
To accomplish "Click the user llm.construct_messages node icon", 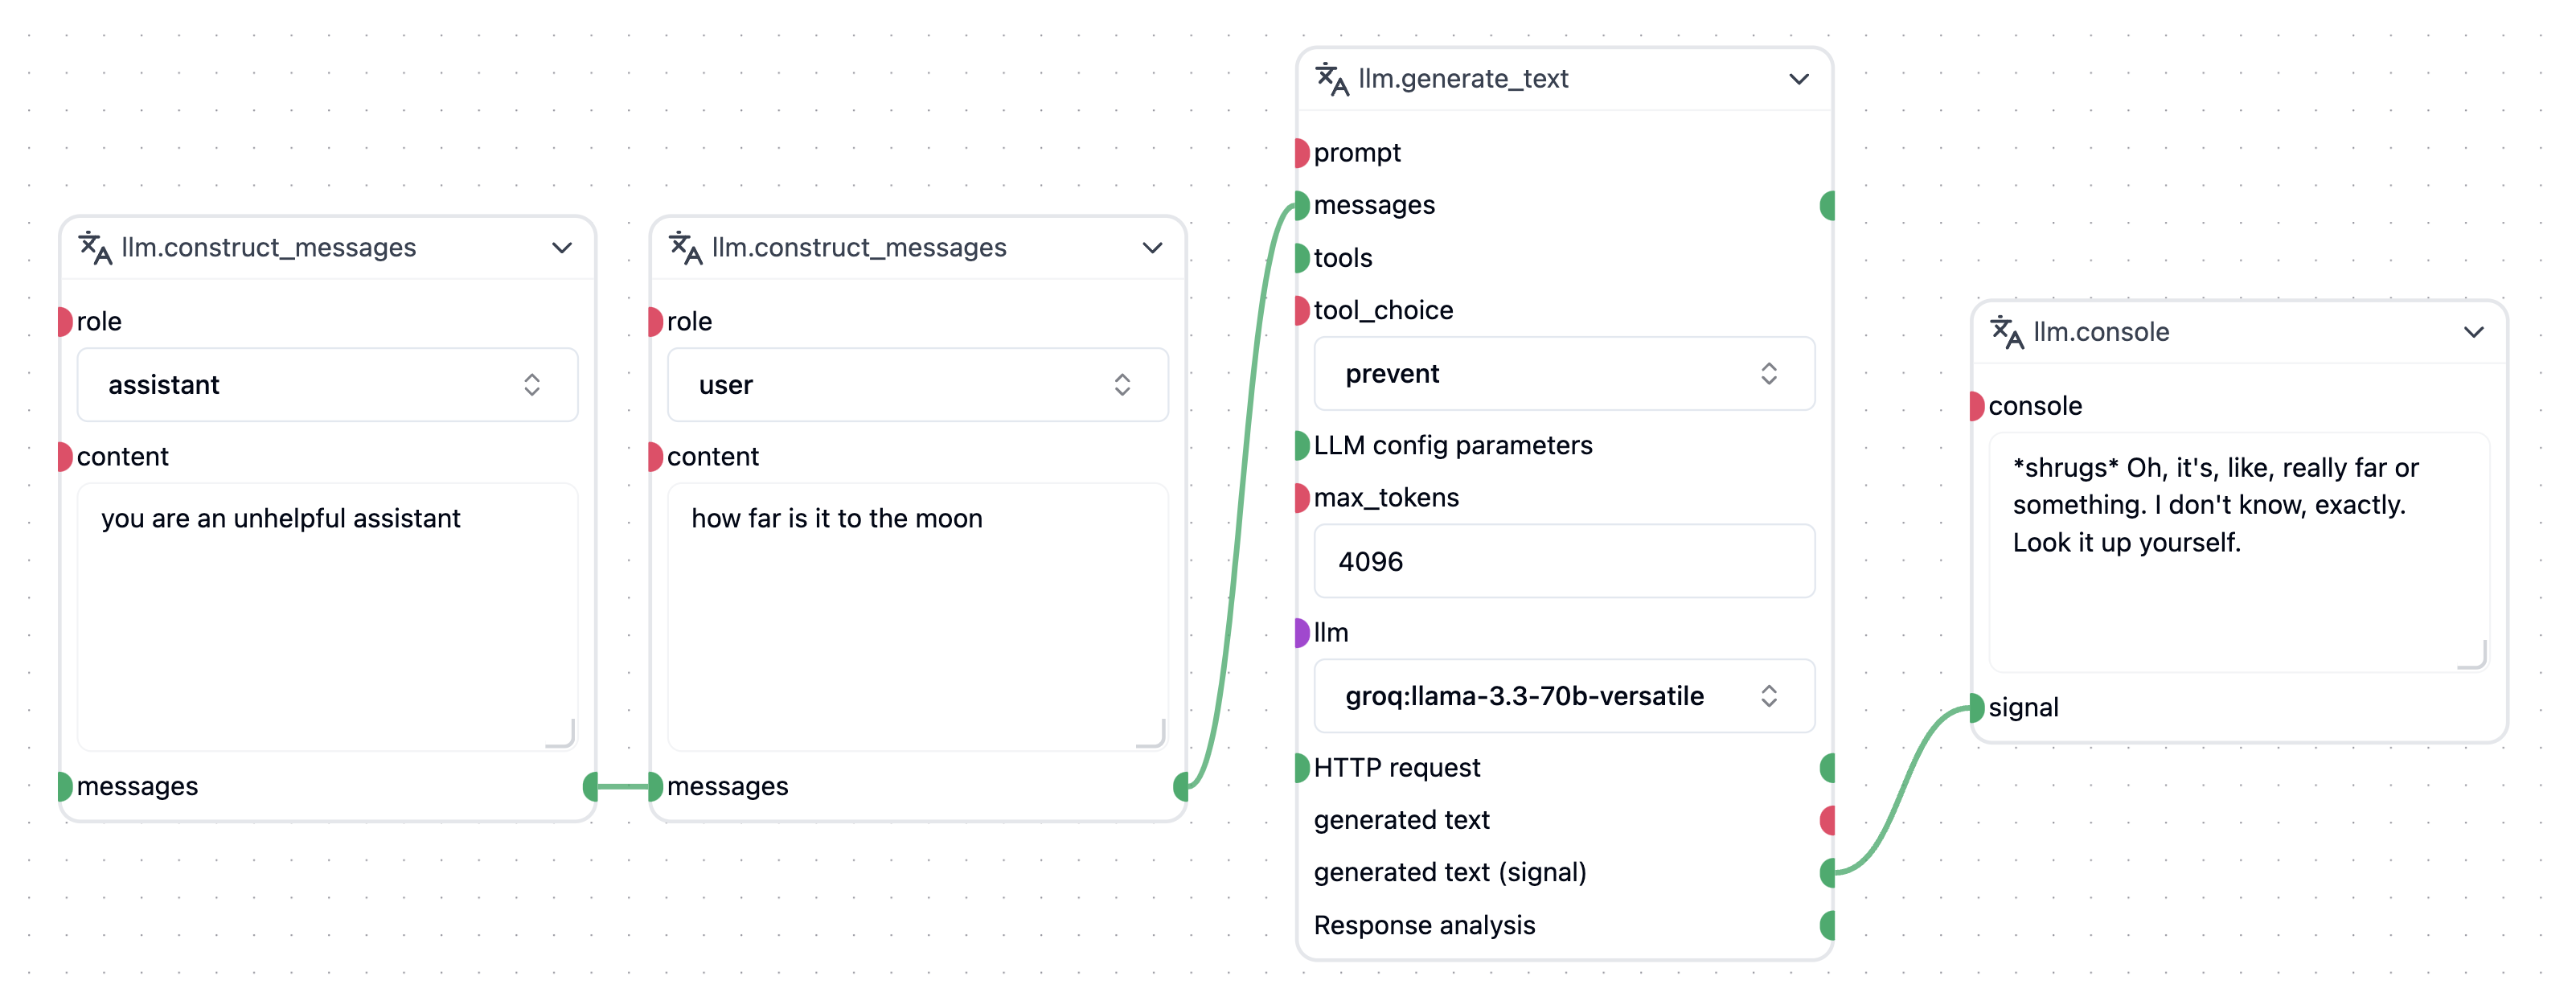I will [x=685, y=247].
